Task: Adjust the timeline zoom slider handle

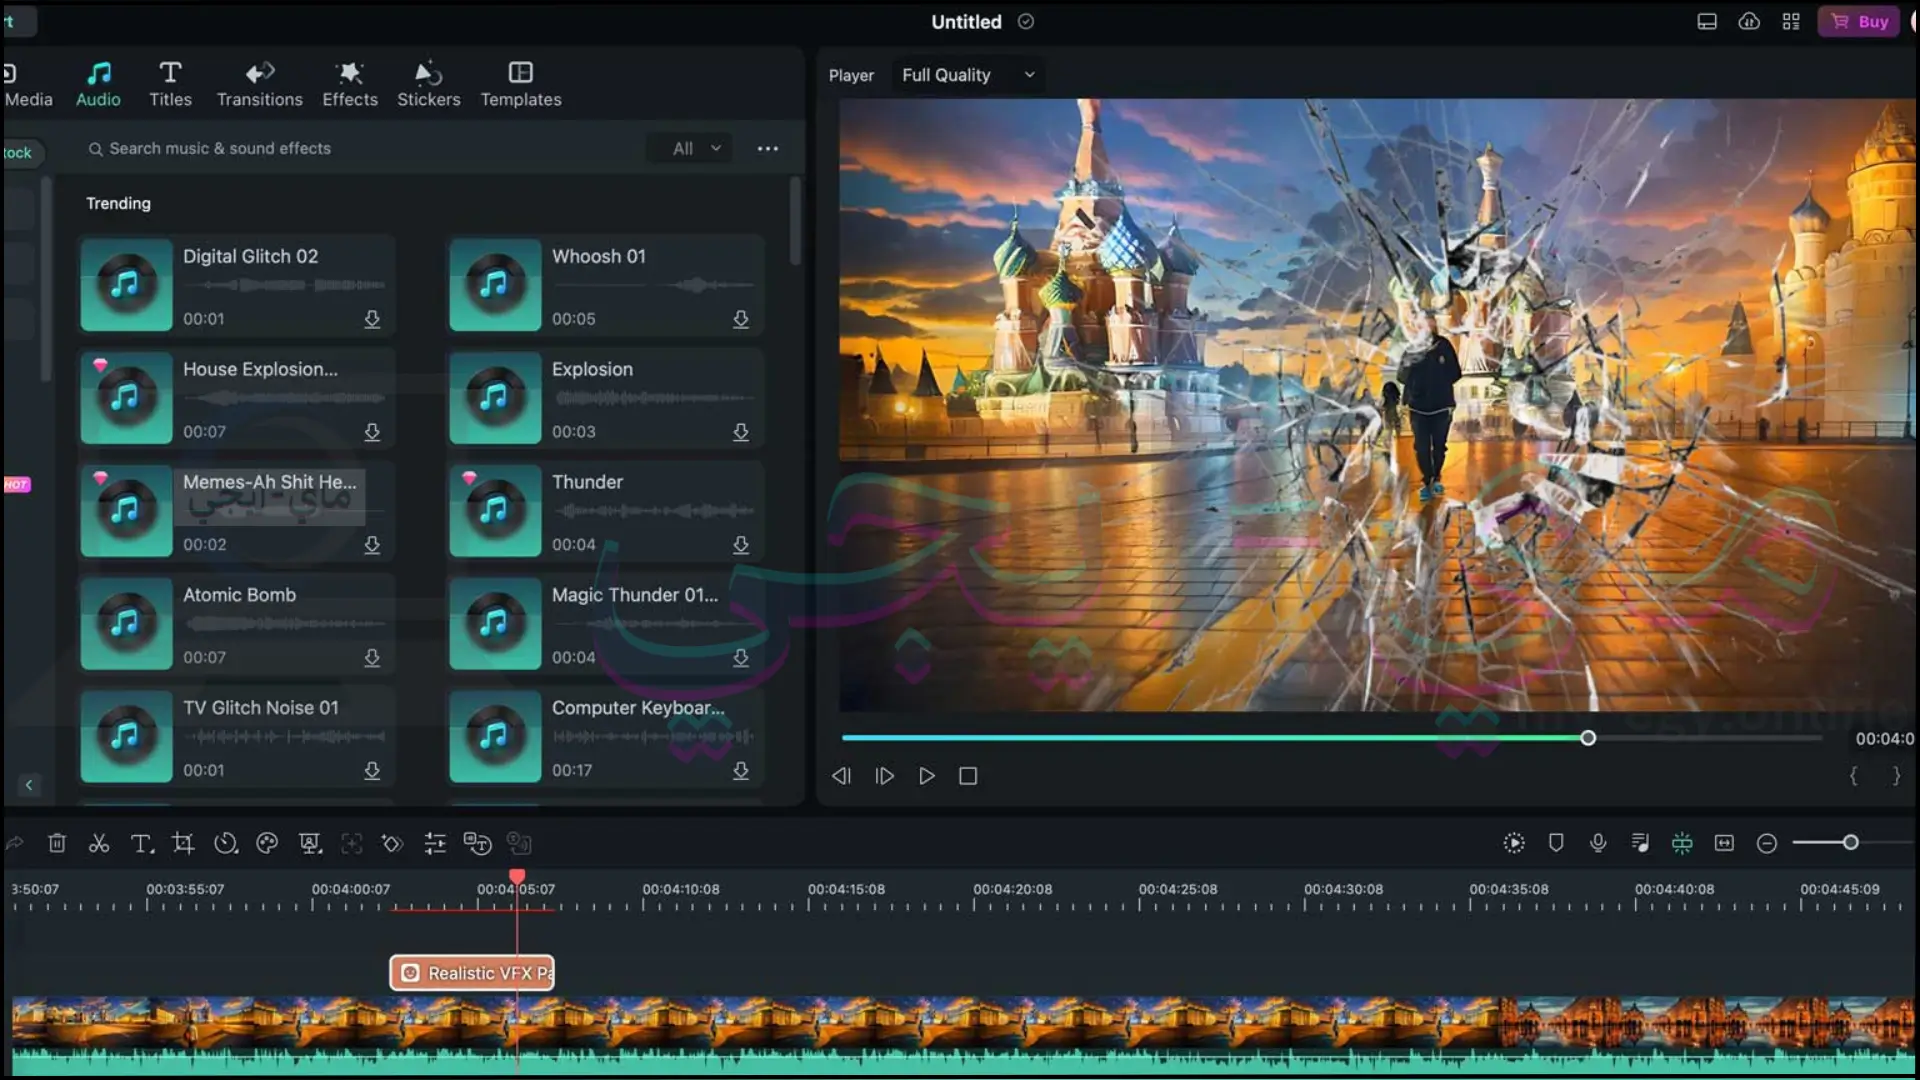Action: pyautogui.click(x=1851, y=843)
